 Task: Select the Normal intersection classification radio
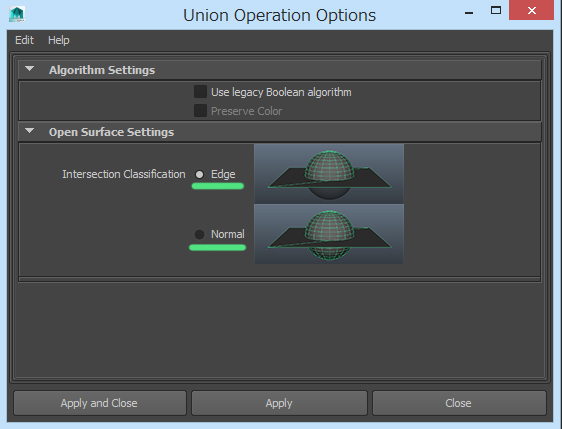199,234
